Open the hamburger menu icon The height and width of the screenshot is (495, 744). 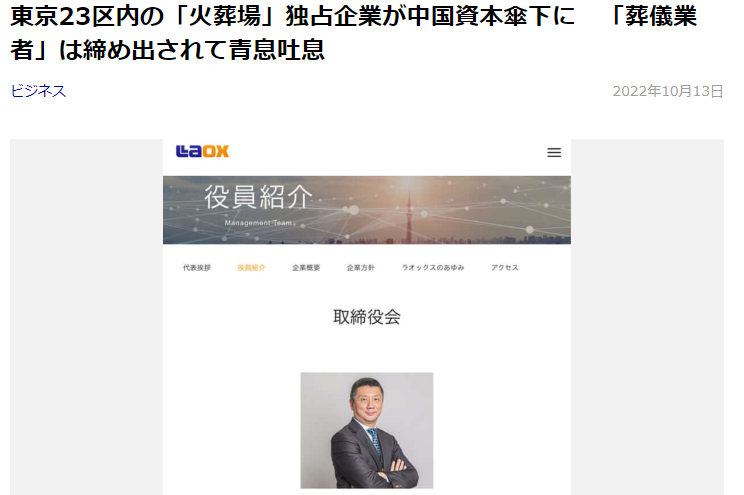click(x=554, y=152)
